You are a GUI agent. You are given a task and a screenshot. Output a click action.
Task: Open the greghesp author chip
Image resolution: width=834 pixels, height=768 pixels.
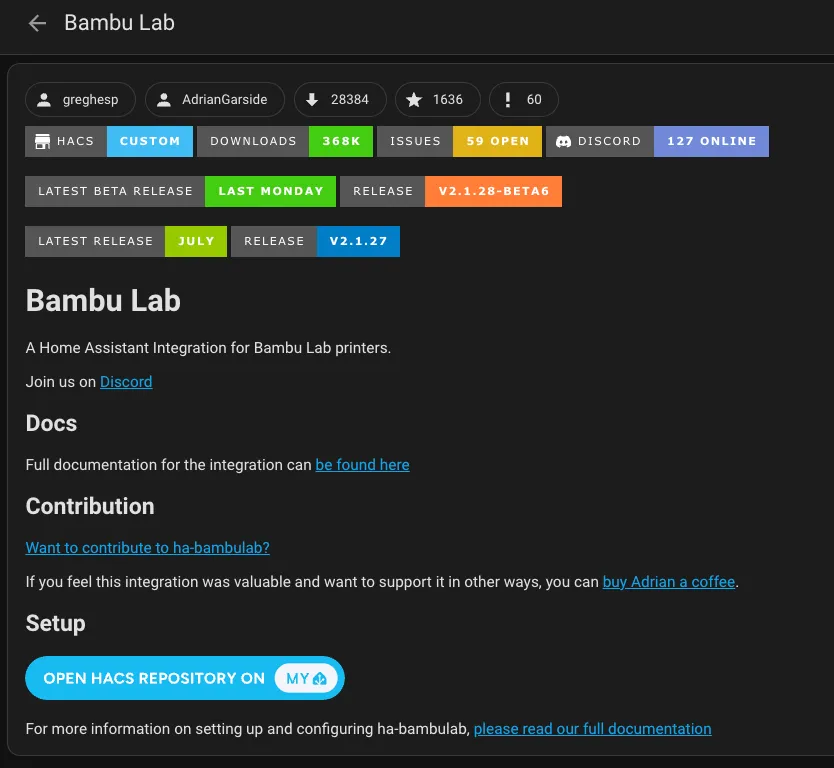coord(80,99)
